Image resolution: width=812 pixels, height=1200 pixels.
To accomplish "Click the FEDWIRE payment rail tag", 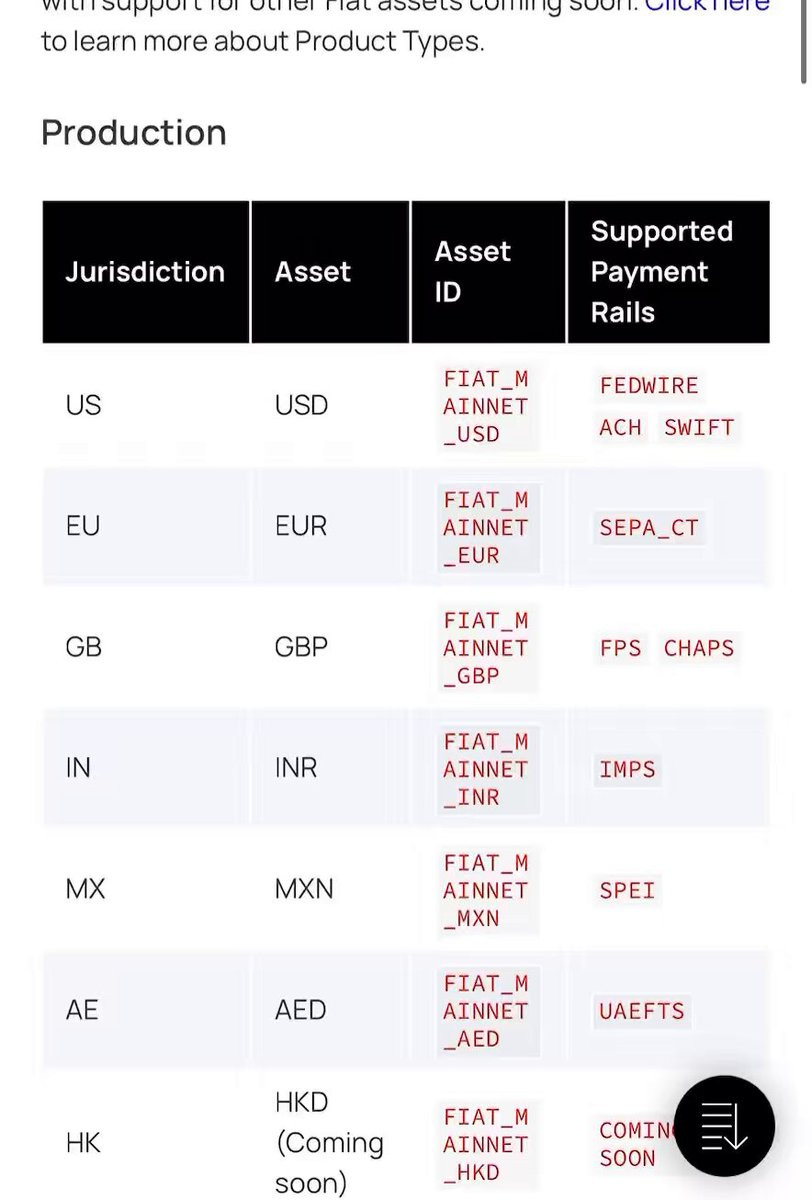I will click(649, 386).
